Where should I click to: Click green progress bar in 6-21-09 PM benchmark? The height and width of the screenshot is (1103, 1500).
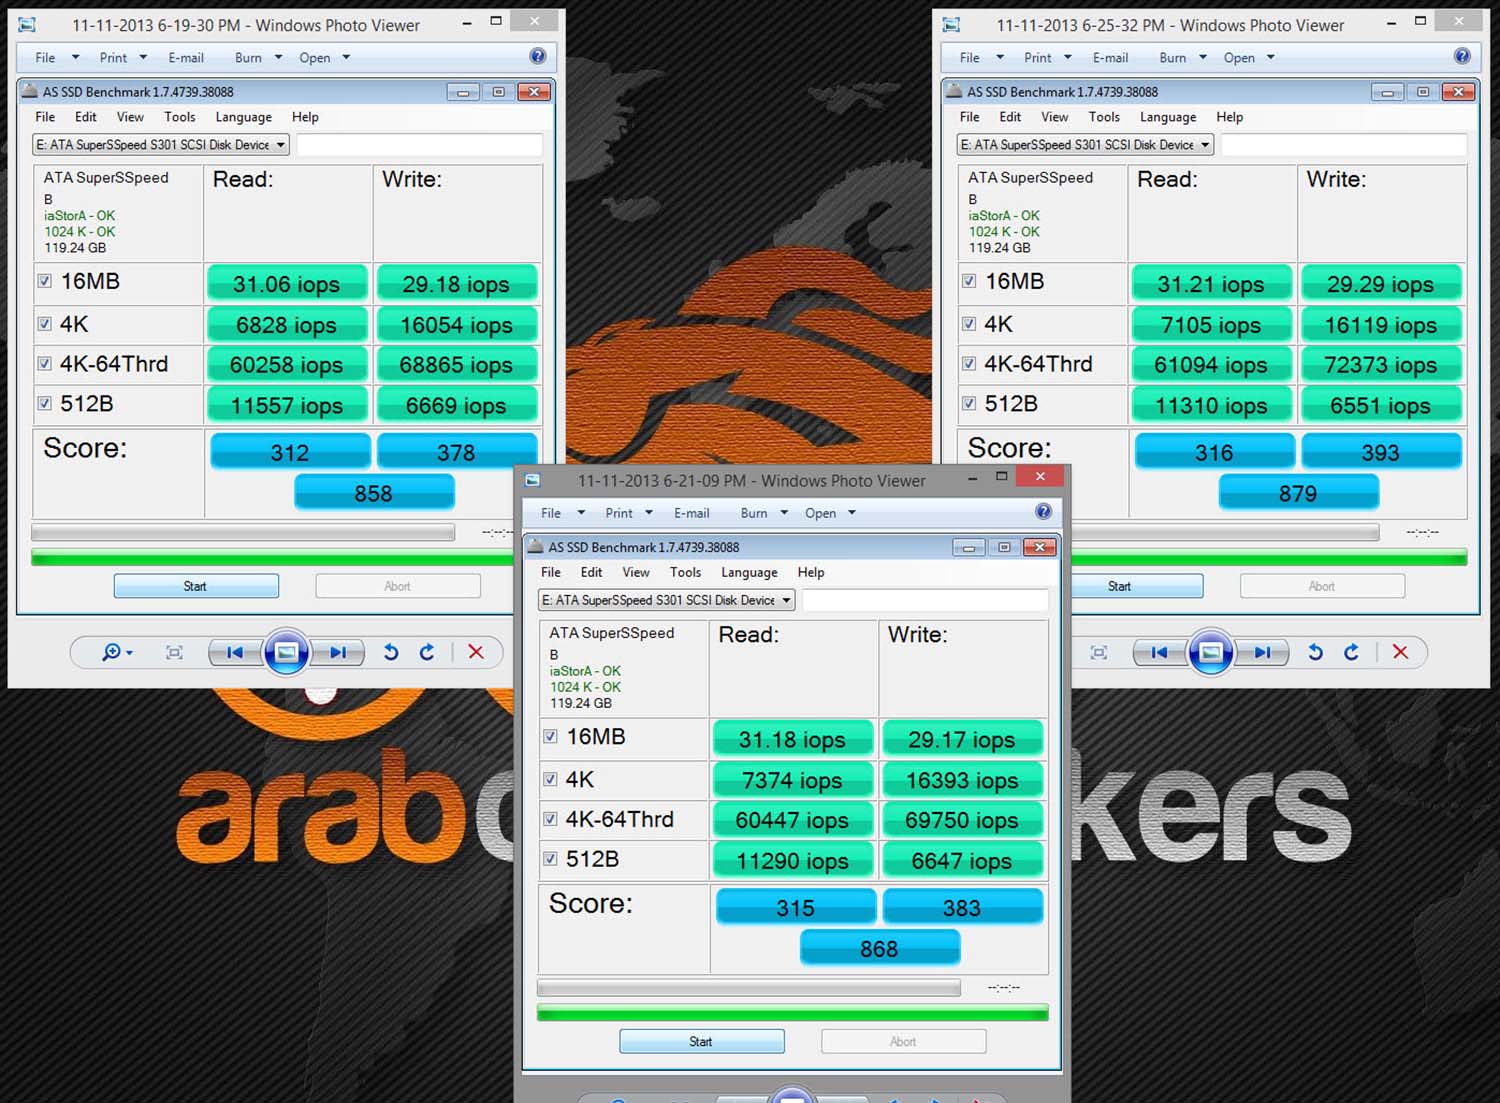[792, 1014]
